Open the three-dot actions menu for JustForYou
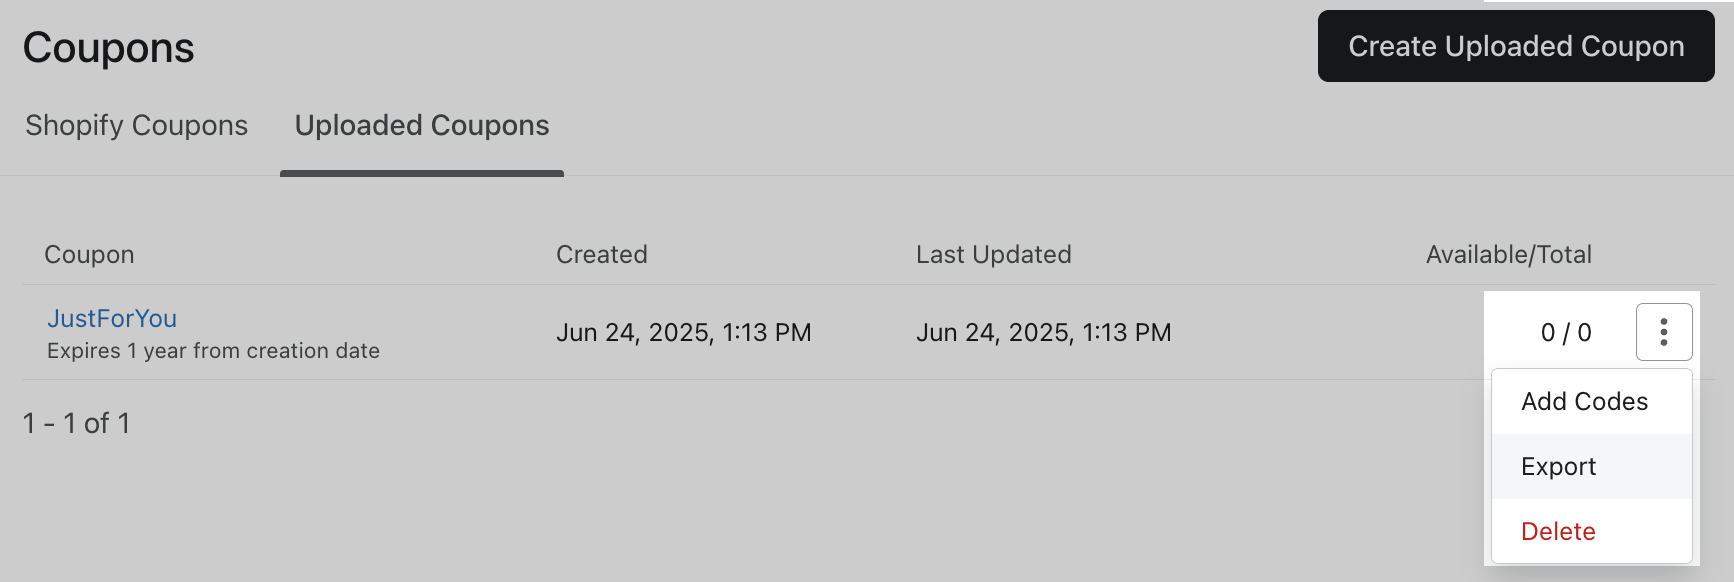1734x582 pixels. pyautogui.click(x=1664, y=332)
